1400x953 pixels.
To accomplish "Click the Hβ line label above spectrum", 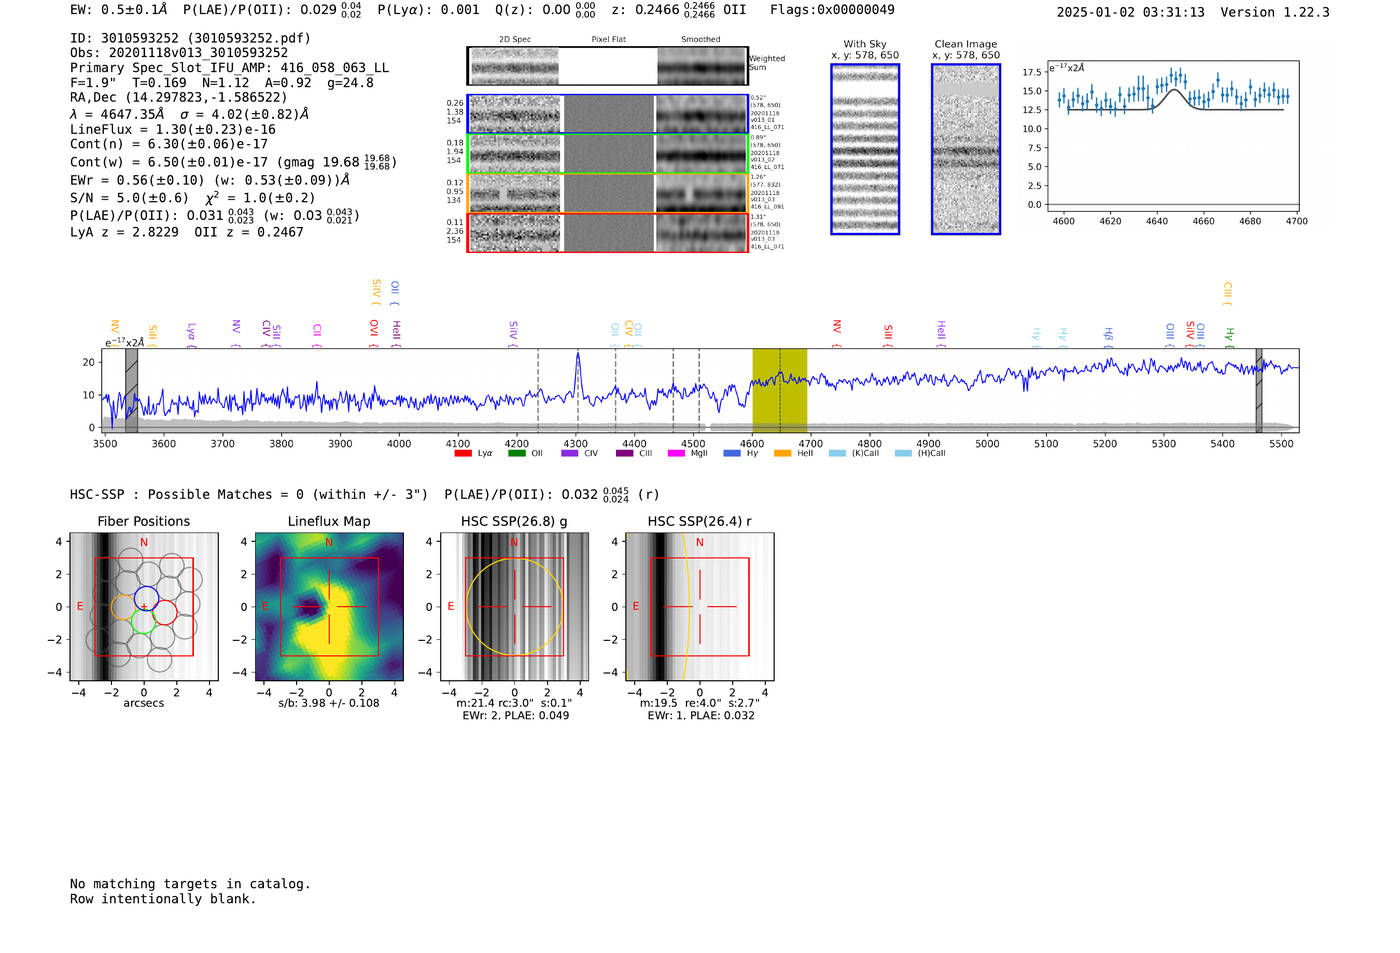I will pos(1108,337).
